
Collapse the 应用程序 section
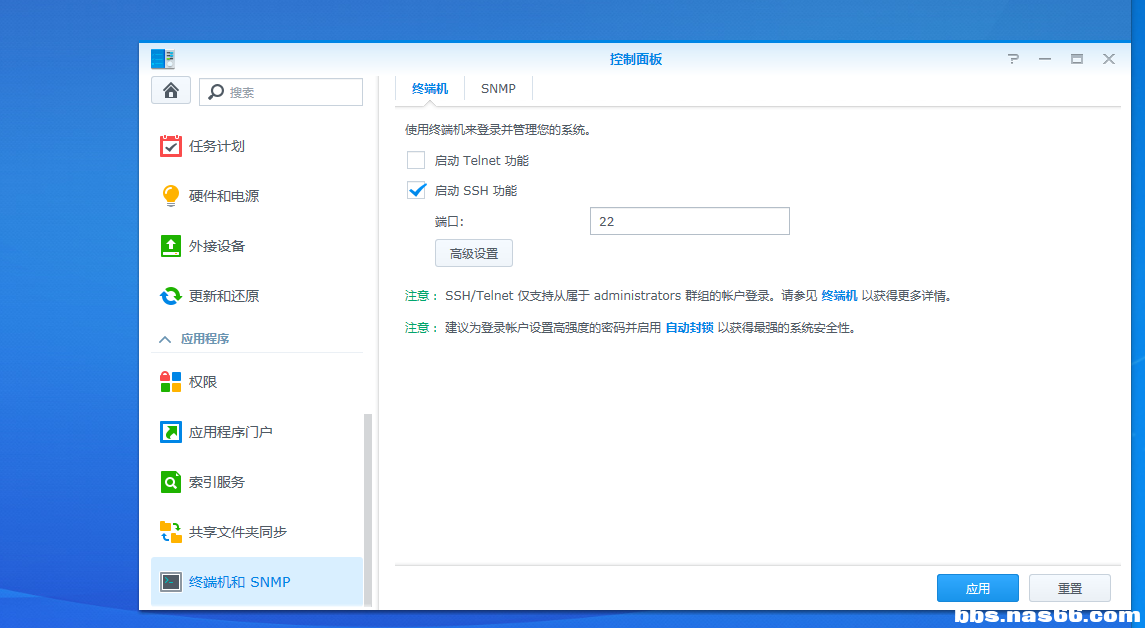tap(166, 339)
